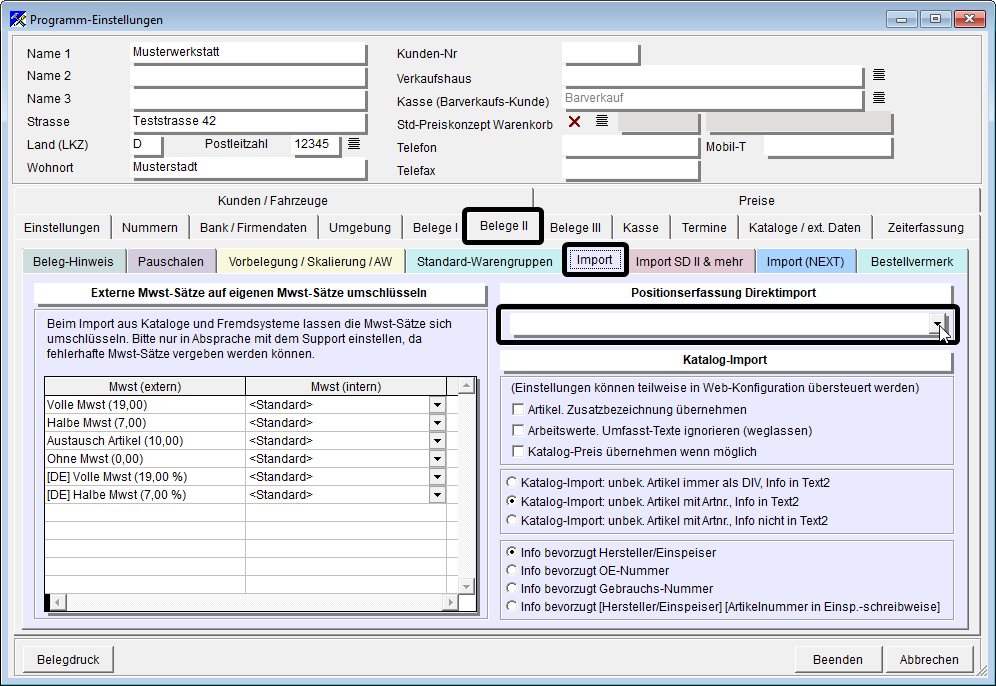This screenshot has height=686, width=996.
Task: Clear Std-Preiskonzept with red X icon
Action: 575,121
